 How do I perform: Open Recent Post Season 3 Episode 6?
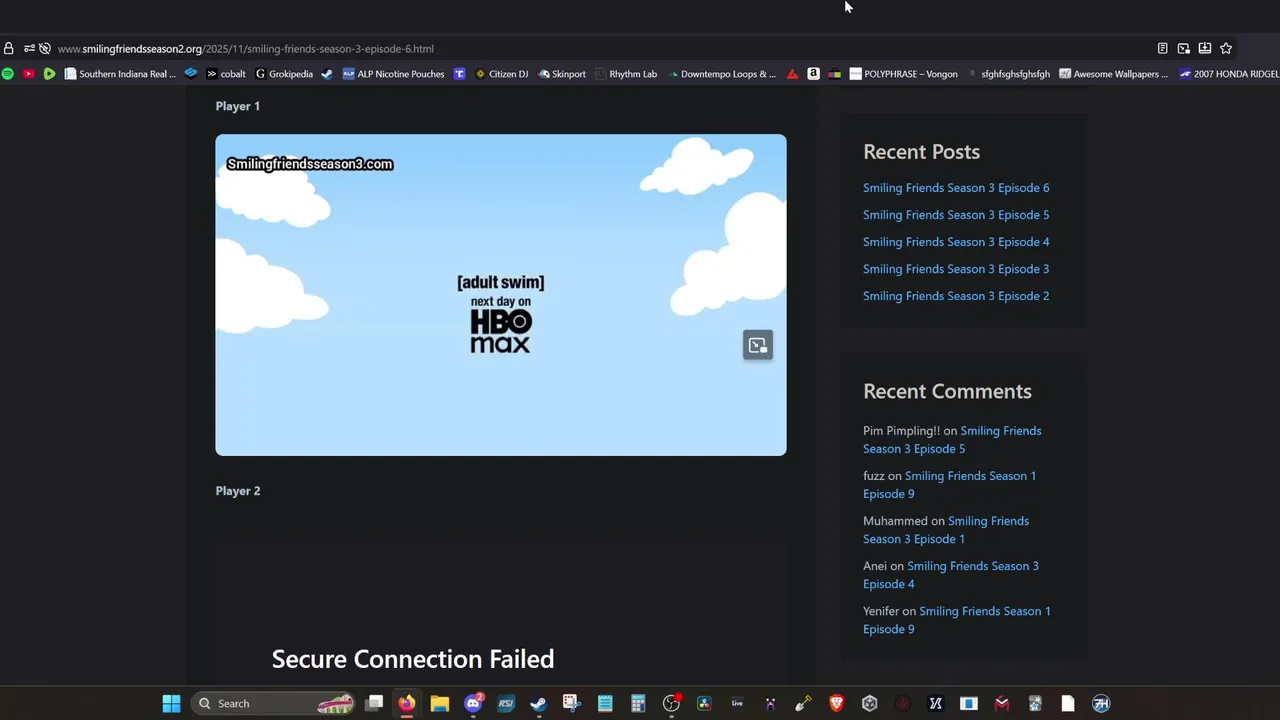[x=956, y=188]
